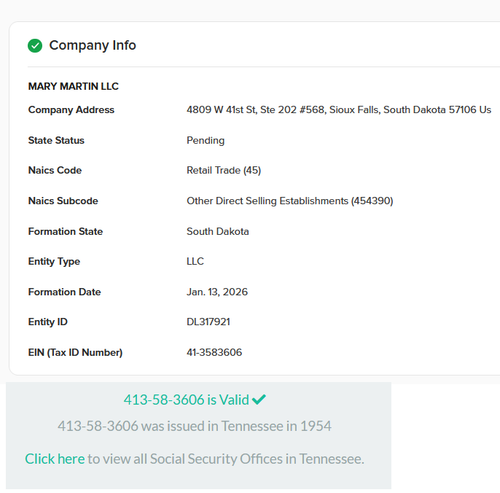Click the '413-58-3606 is Valid' result text
500x493 pixels.
[186, 399]
